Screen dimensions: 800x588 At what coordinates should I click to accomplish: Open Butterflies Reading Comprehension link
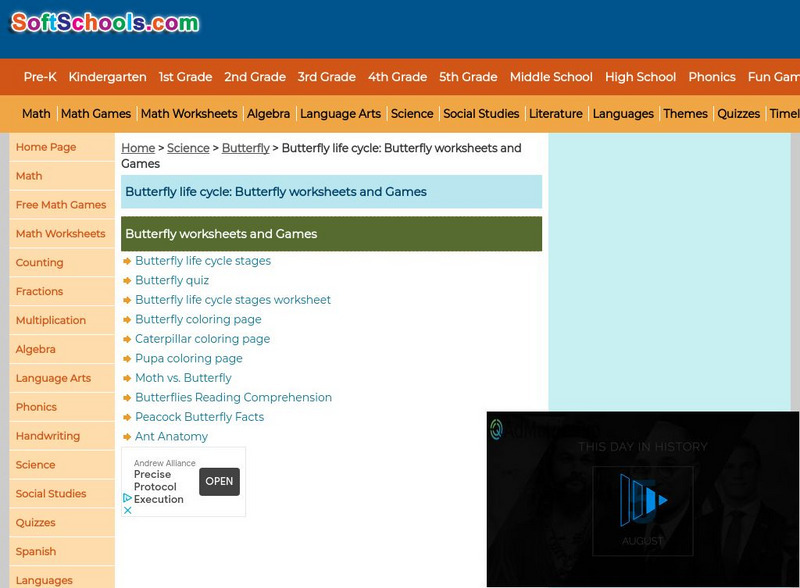pyautogui.click(x=233, y=397)
